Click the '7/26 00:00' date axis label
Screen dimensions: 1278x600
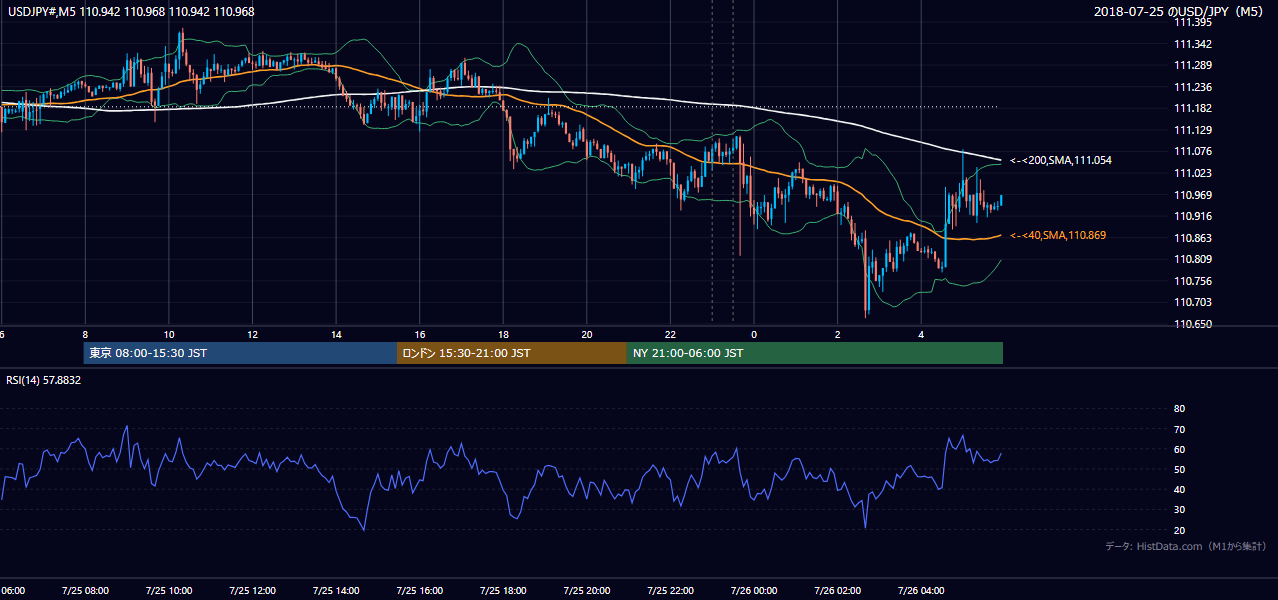coord(754,590)
